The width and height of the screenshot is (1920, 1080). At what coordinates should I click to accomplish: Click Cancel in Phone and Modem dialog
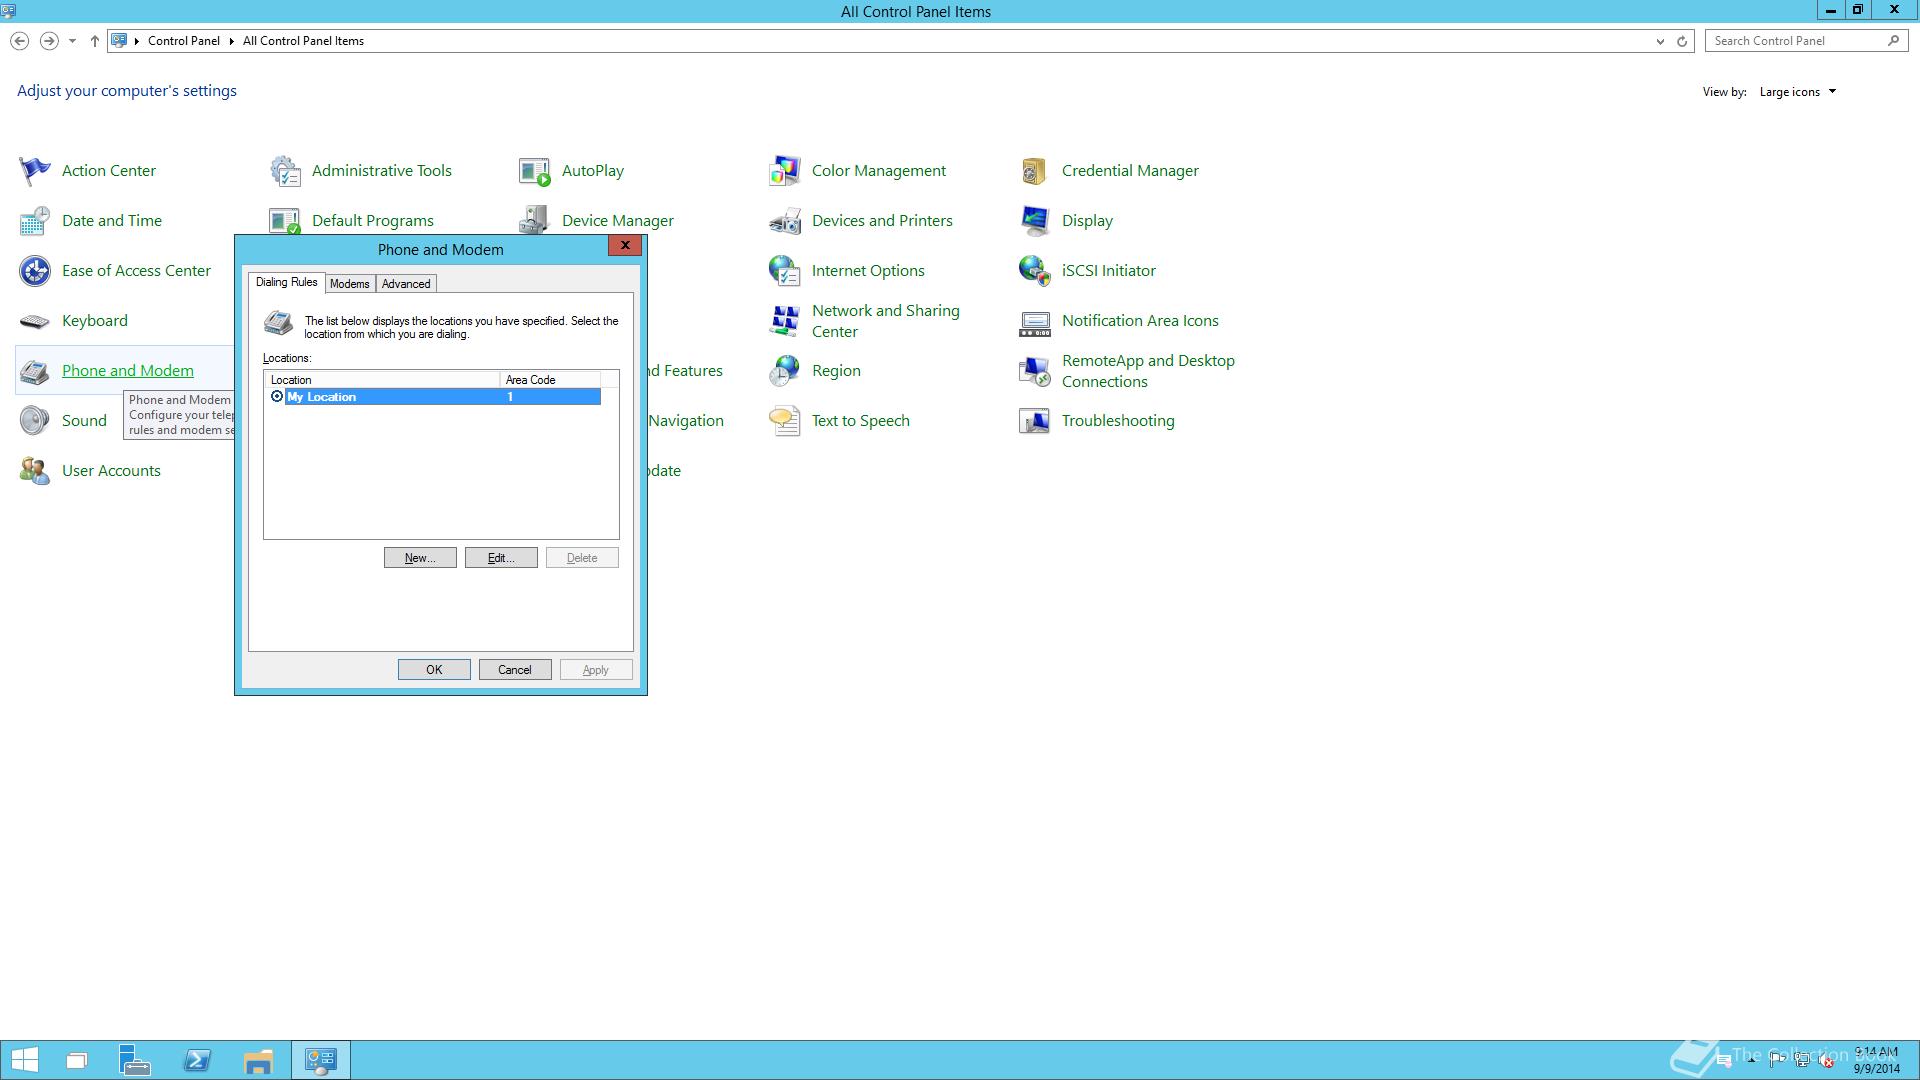515,670
